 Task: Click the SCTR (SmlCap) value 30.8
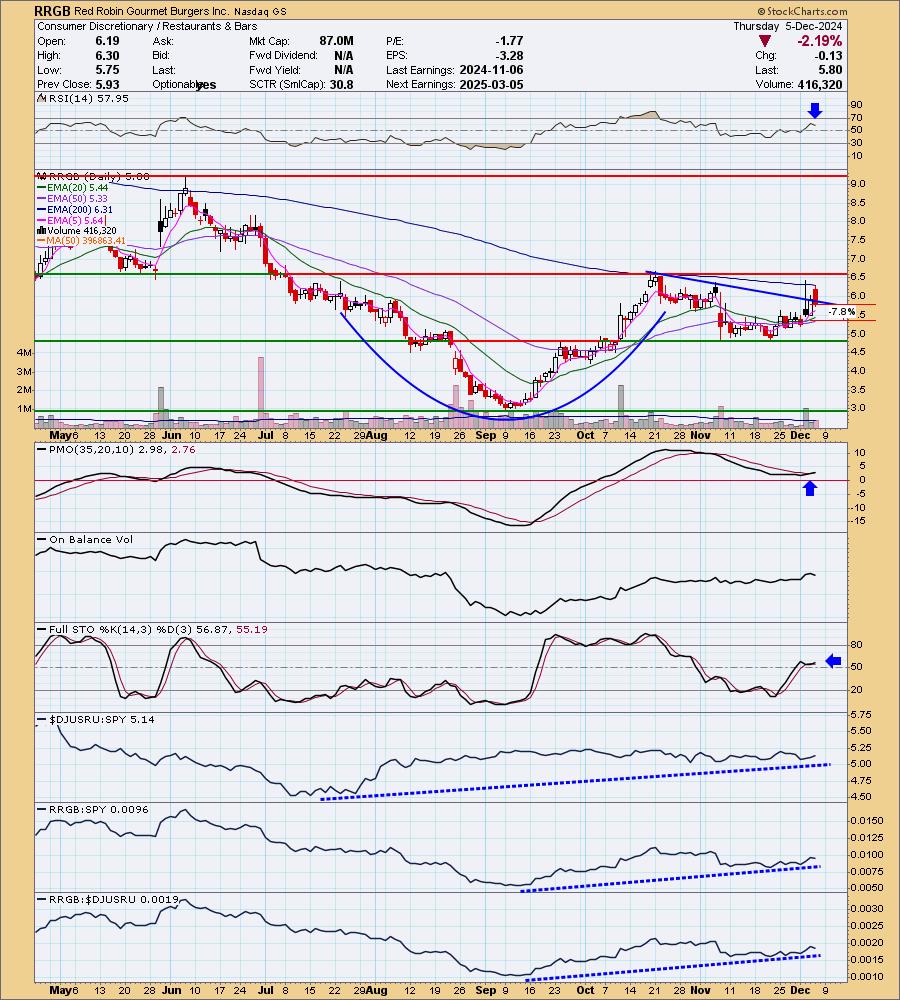(x=342, y=84)
